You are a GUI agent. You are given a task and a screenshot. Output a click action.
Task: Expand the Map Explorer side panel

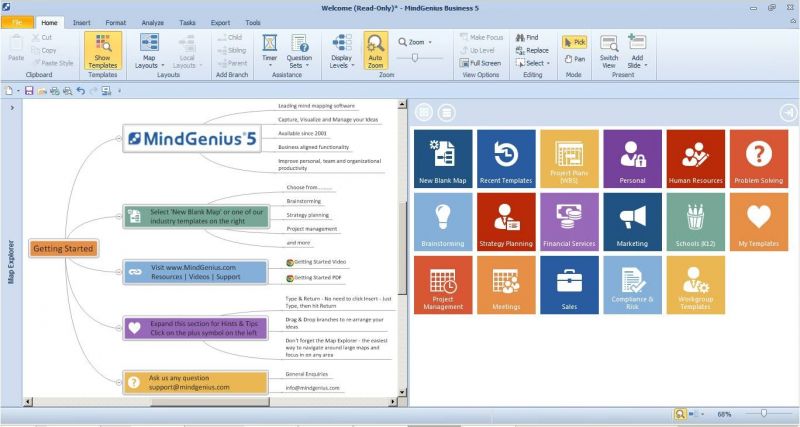coord(12,108)
